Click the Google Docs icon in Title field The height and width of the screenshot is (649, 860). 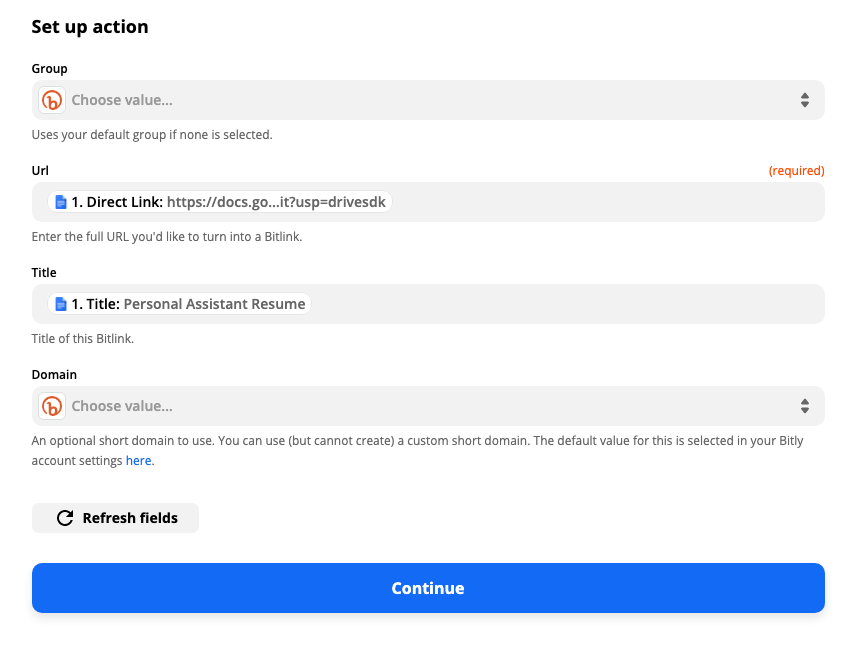click(x=61, y=304)
